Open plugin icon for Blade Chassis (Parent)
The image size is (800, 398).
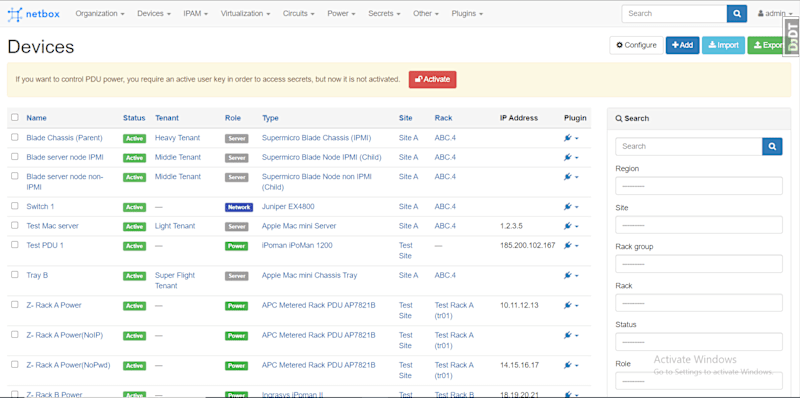click(567, 138)
